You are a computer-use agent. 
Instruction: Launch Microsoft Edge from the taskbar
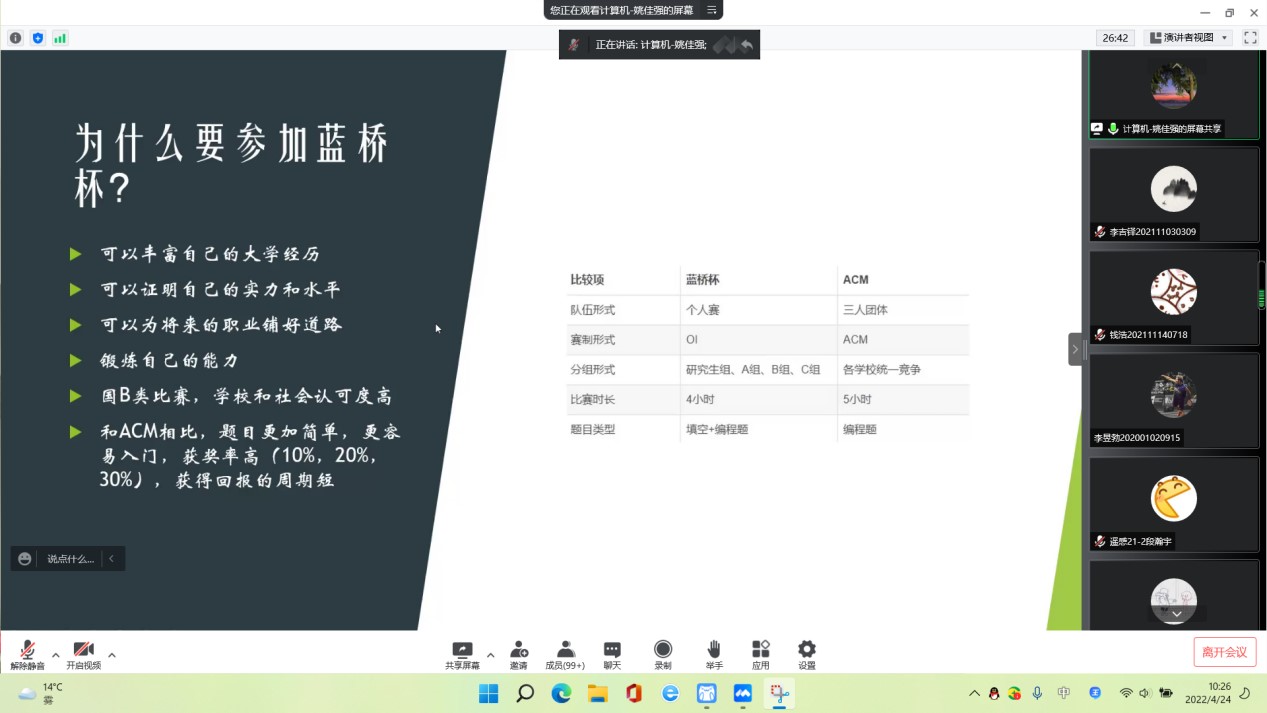click(561, 693)
